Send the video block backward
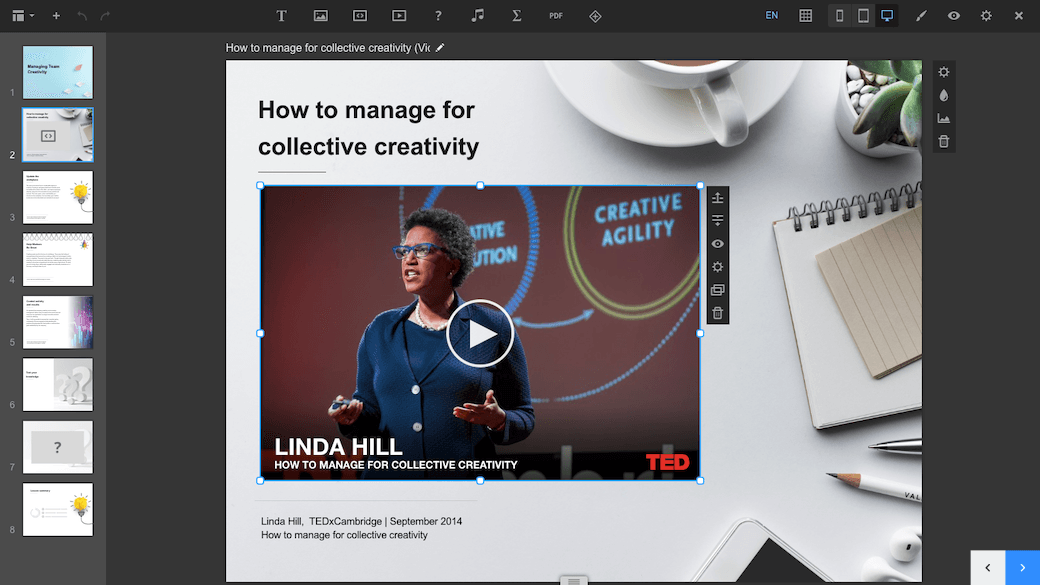Image resolution: width=1040 pixels, height=585 pixels. (718, 220)
